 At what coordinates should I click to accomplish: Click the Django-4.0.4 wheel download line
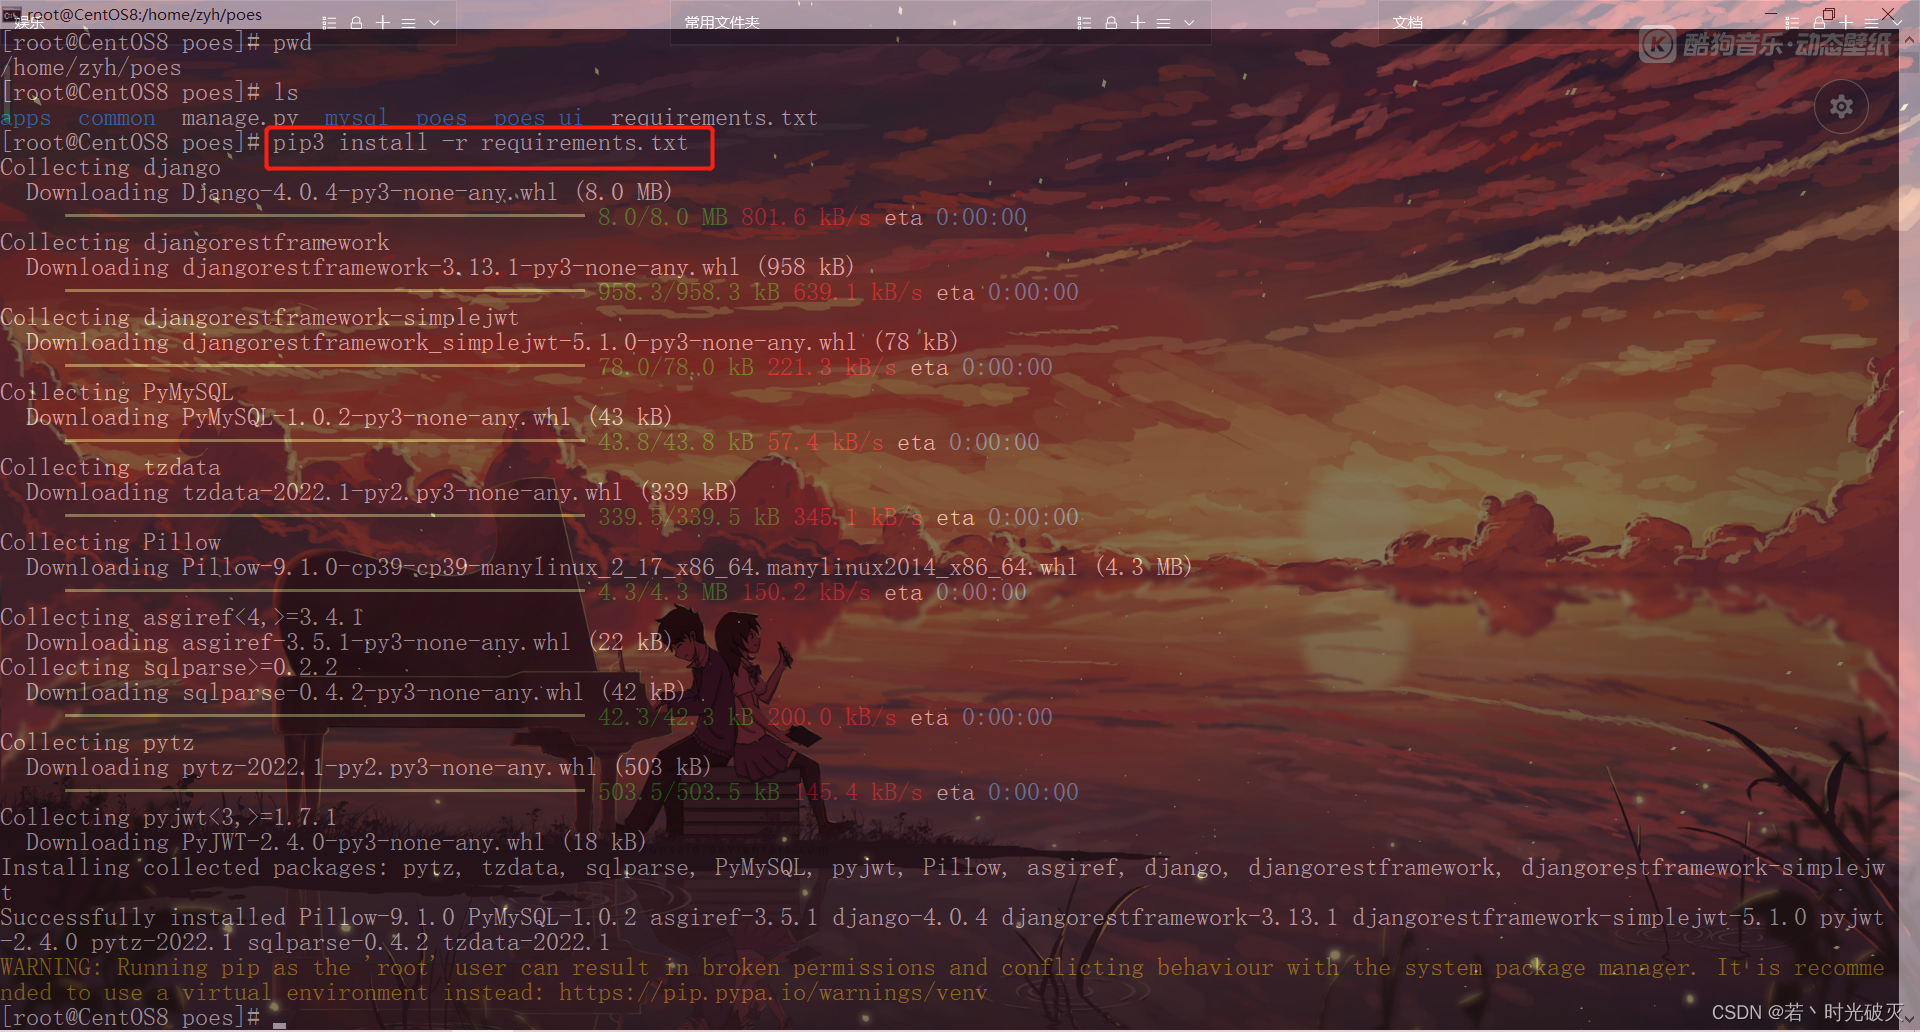(x=349, y=193)
